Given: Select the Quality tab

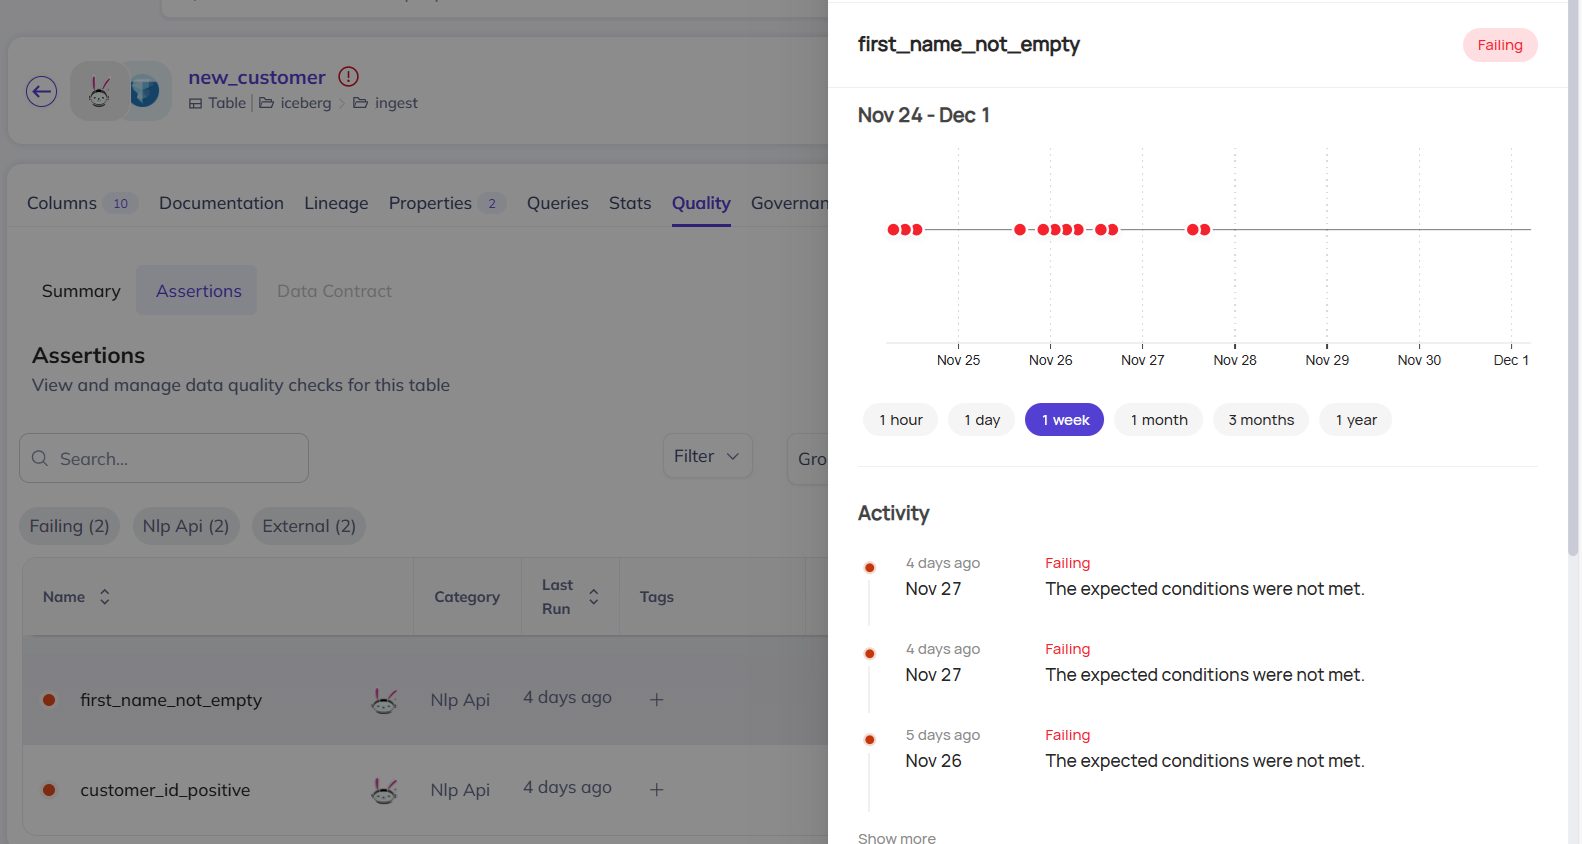Looking at the screenshot, I should point(701,203).
